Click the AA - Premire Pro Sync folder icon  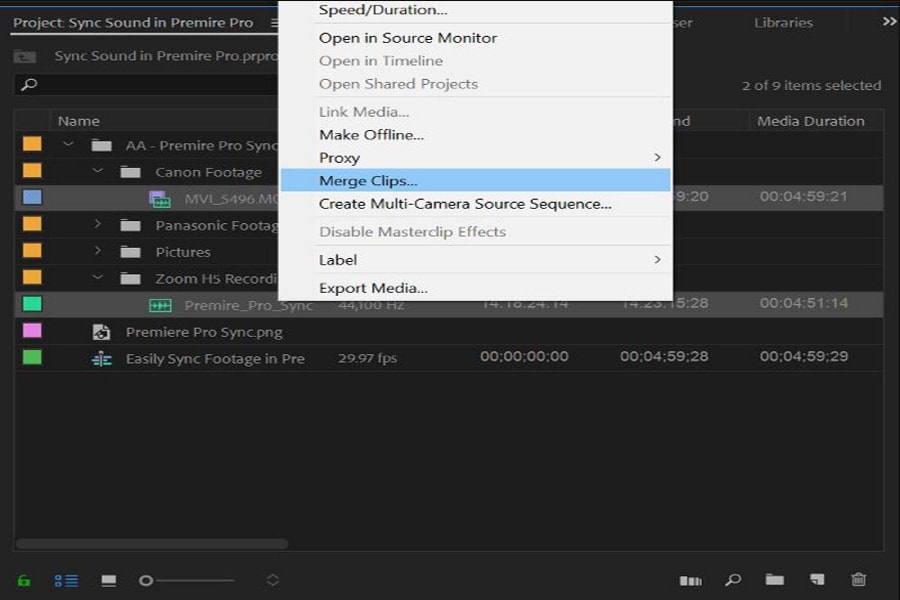tap(101, 145)
